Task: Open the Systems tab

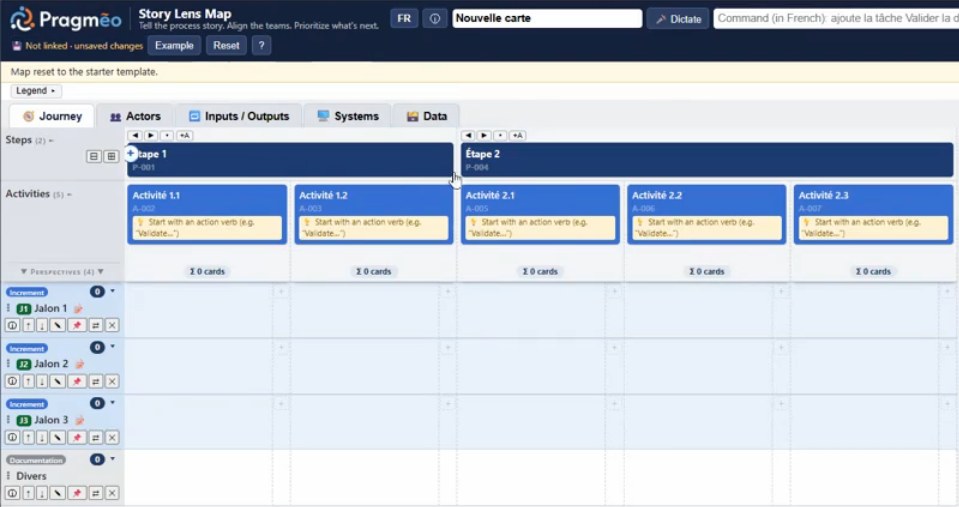Action: pos(347,116)
